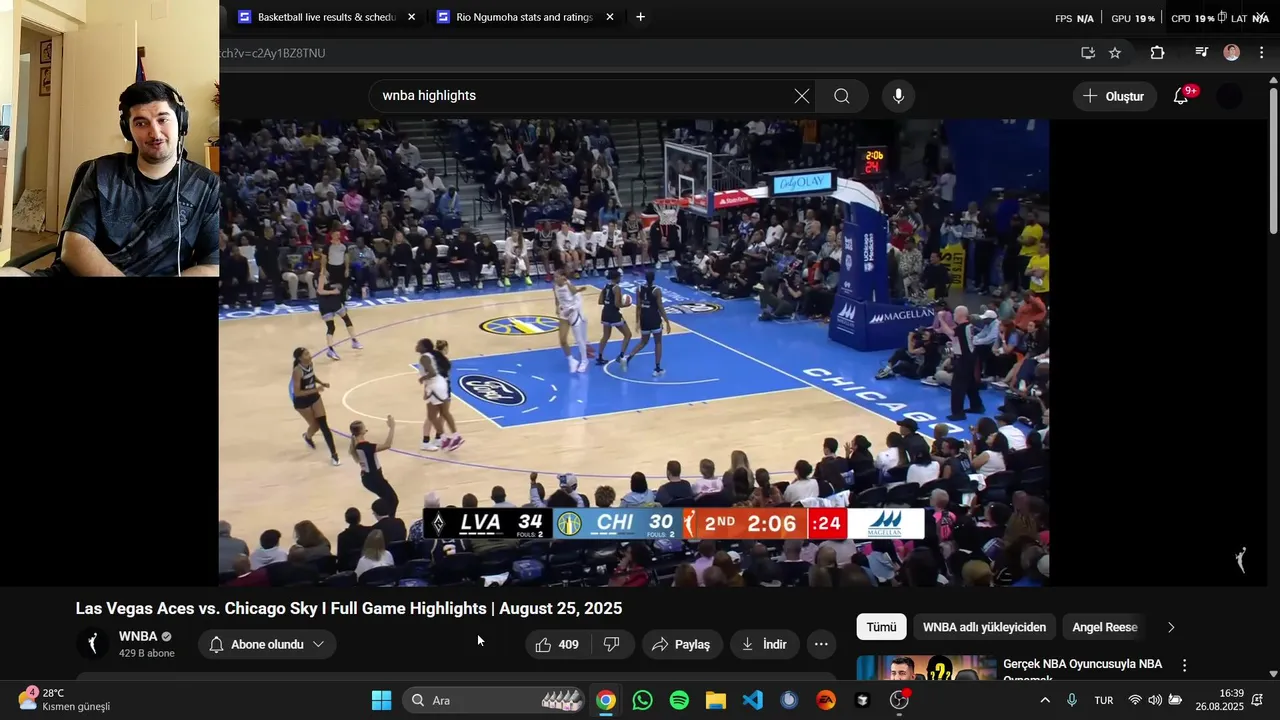The image size is (1280, 720).
Task: Open Chrome extensions puzzle icon
Action: [1157, 53]
